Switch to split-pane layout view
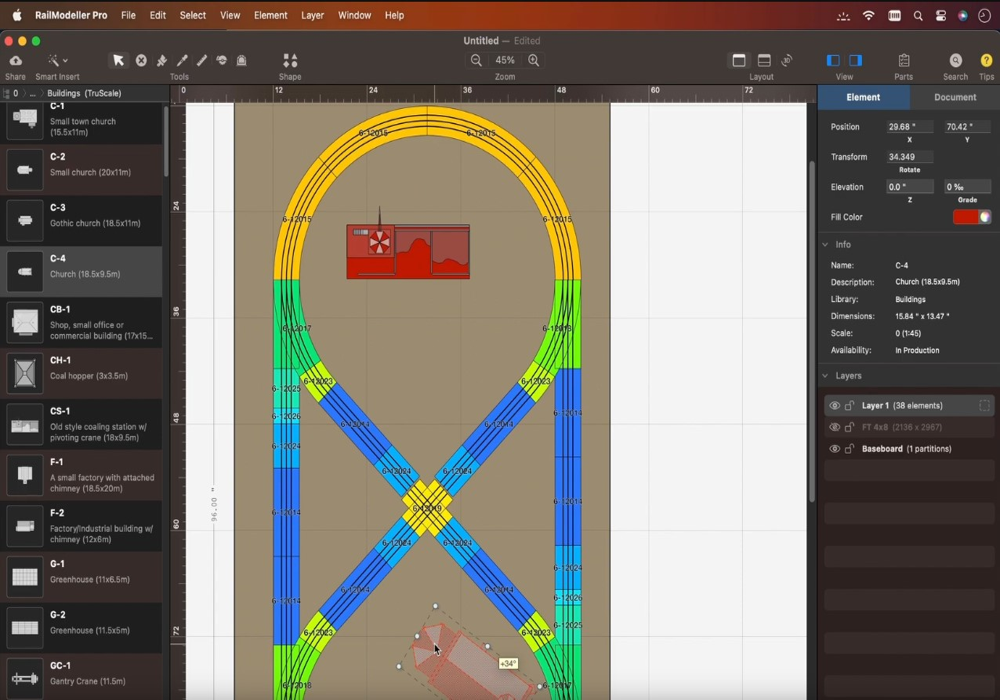 point(764,61)
